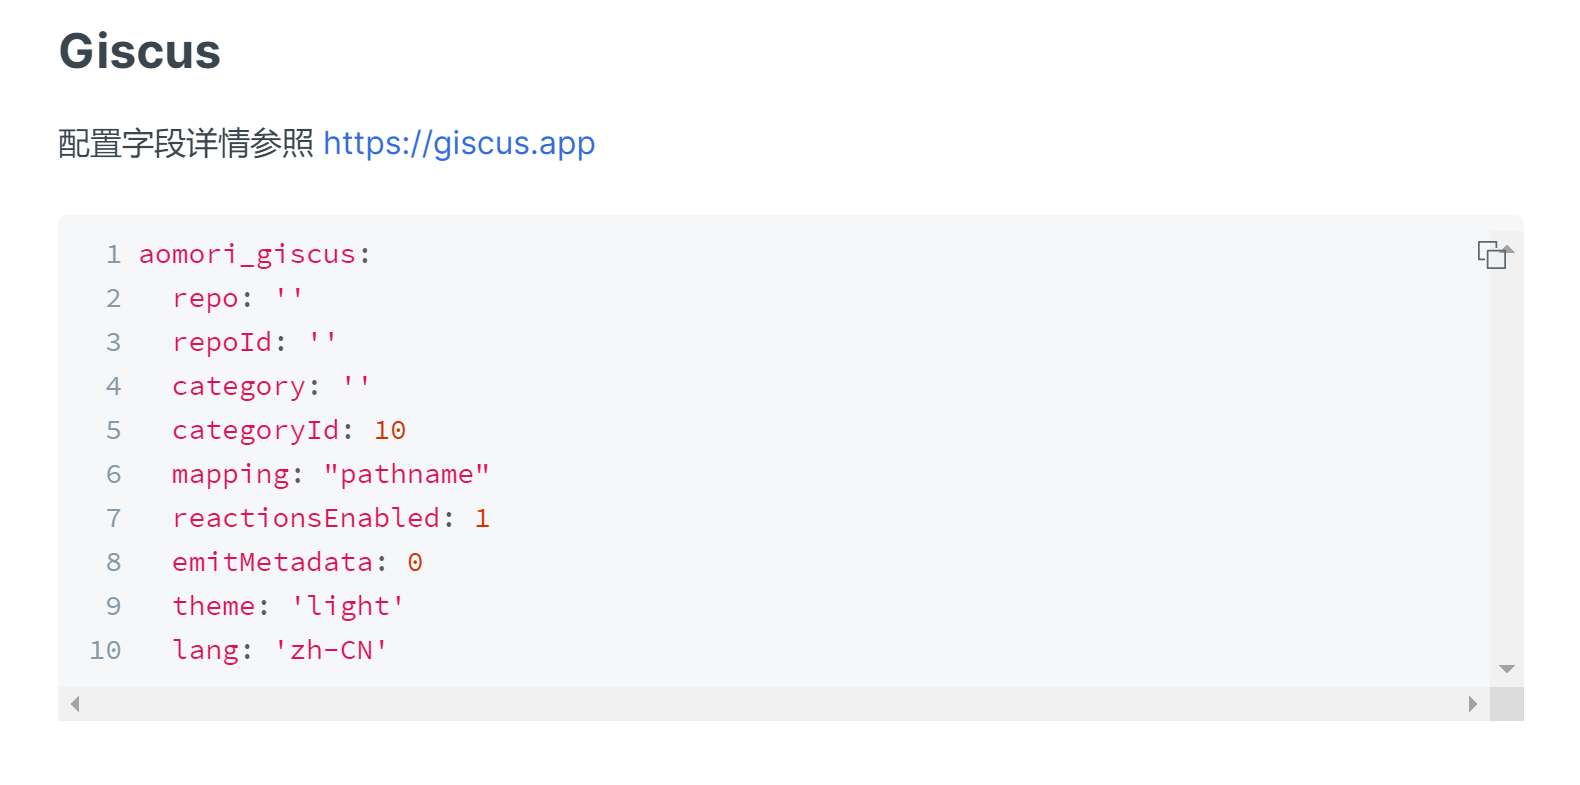Click the aomori_giscus key on line 1

(x=247, y=255)
